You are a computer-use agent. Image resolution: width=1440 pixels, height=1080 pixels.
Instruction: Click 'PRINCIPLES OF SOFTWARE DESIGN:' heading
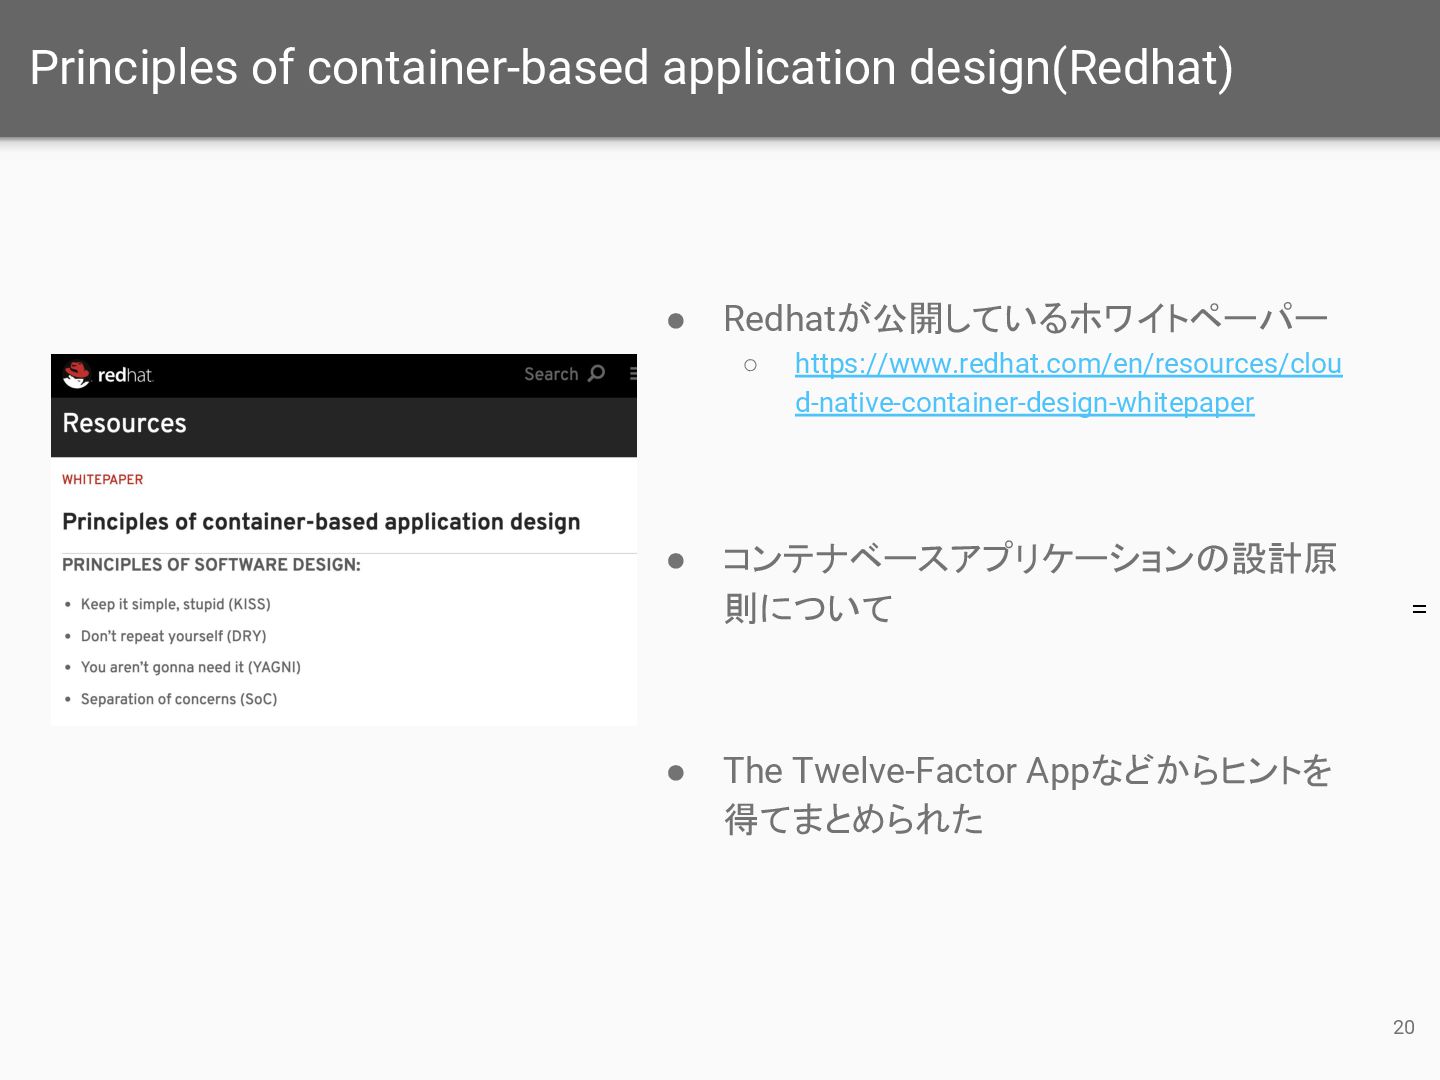(x=211, y=565)
